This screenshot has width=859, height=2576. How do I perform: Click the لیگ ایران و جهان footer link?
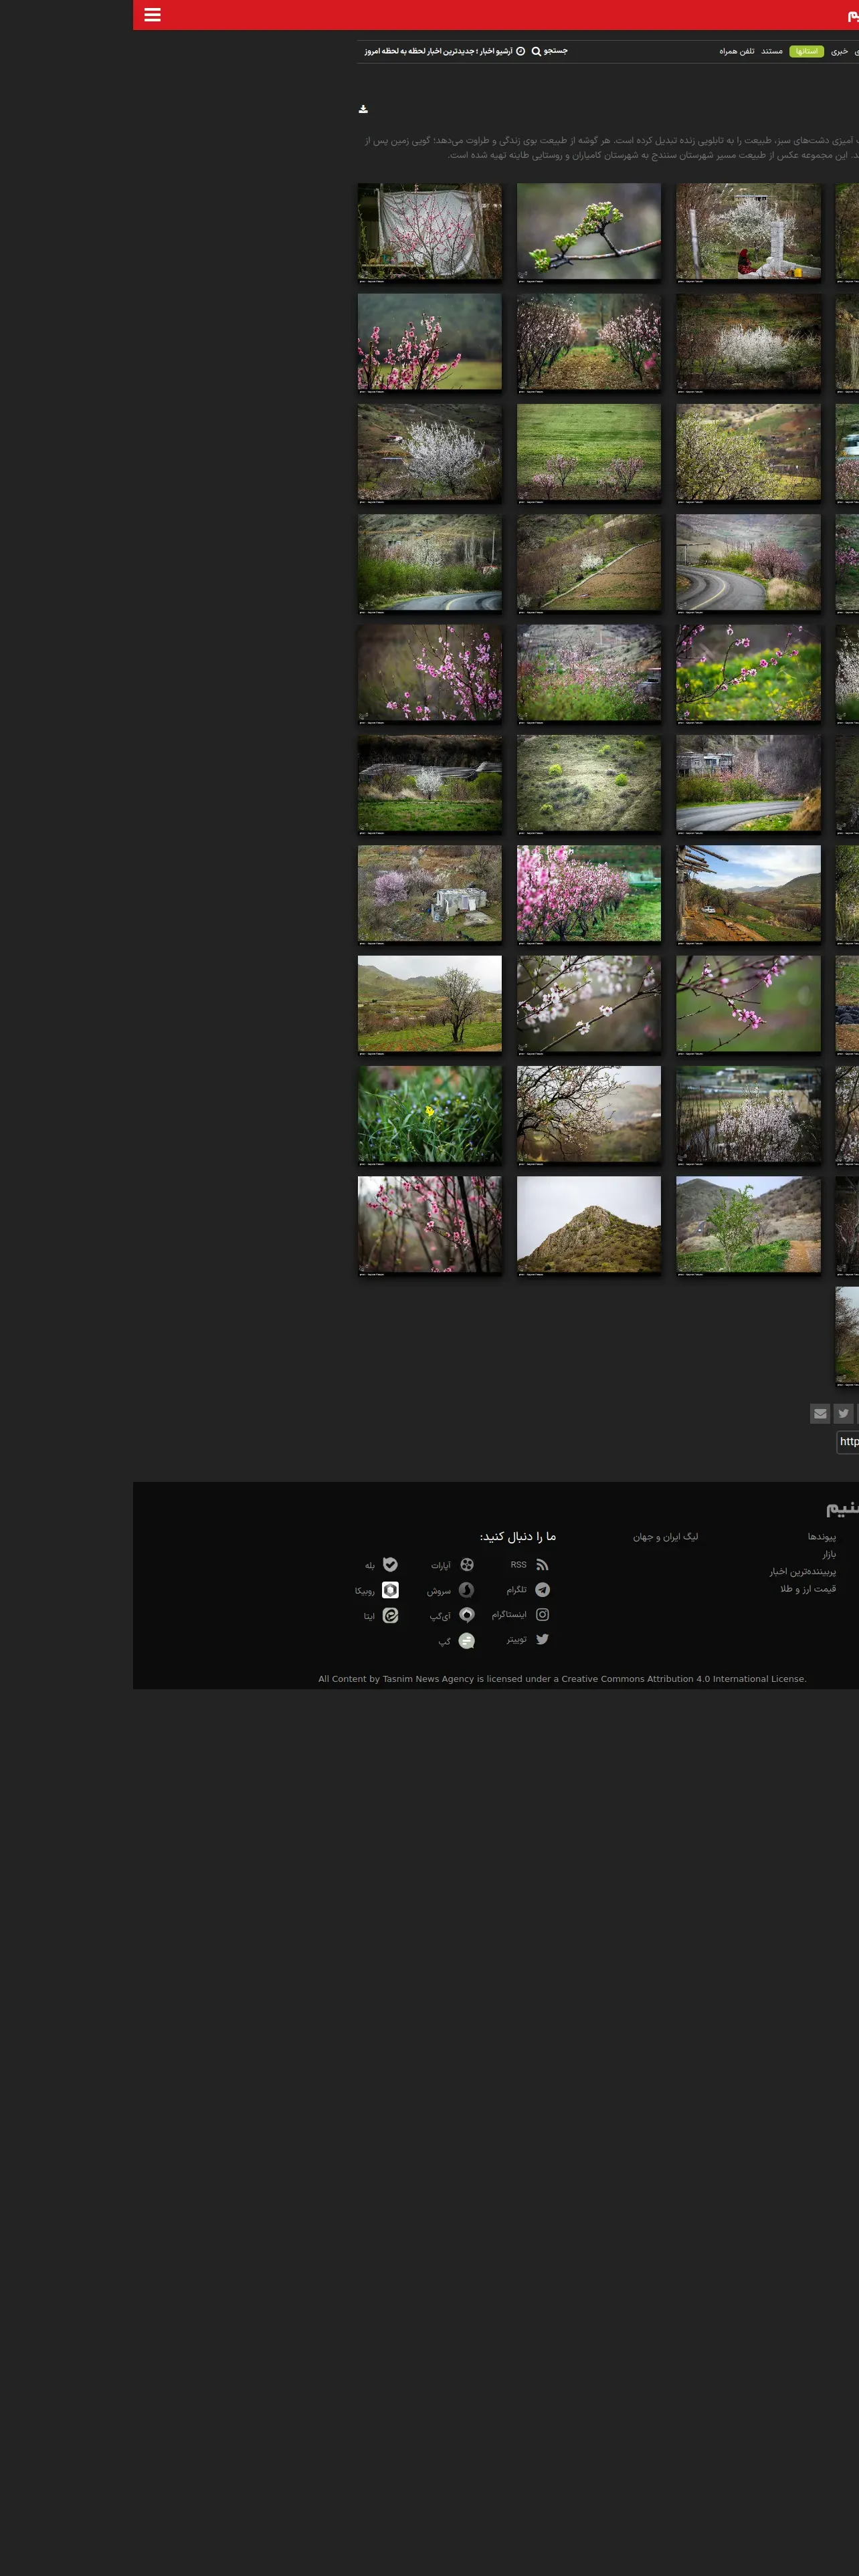point(665,1537)
